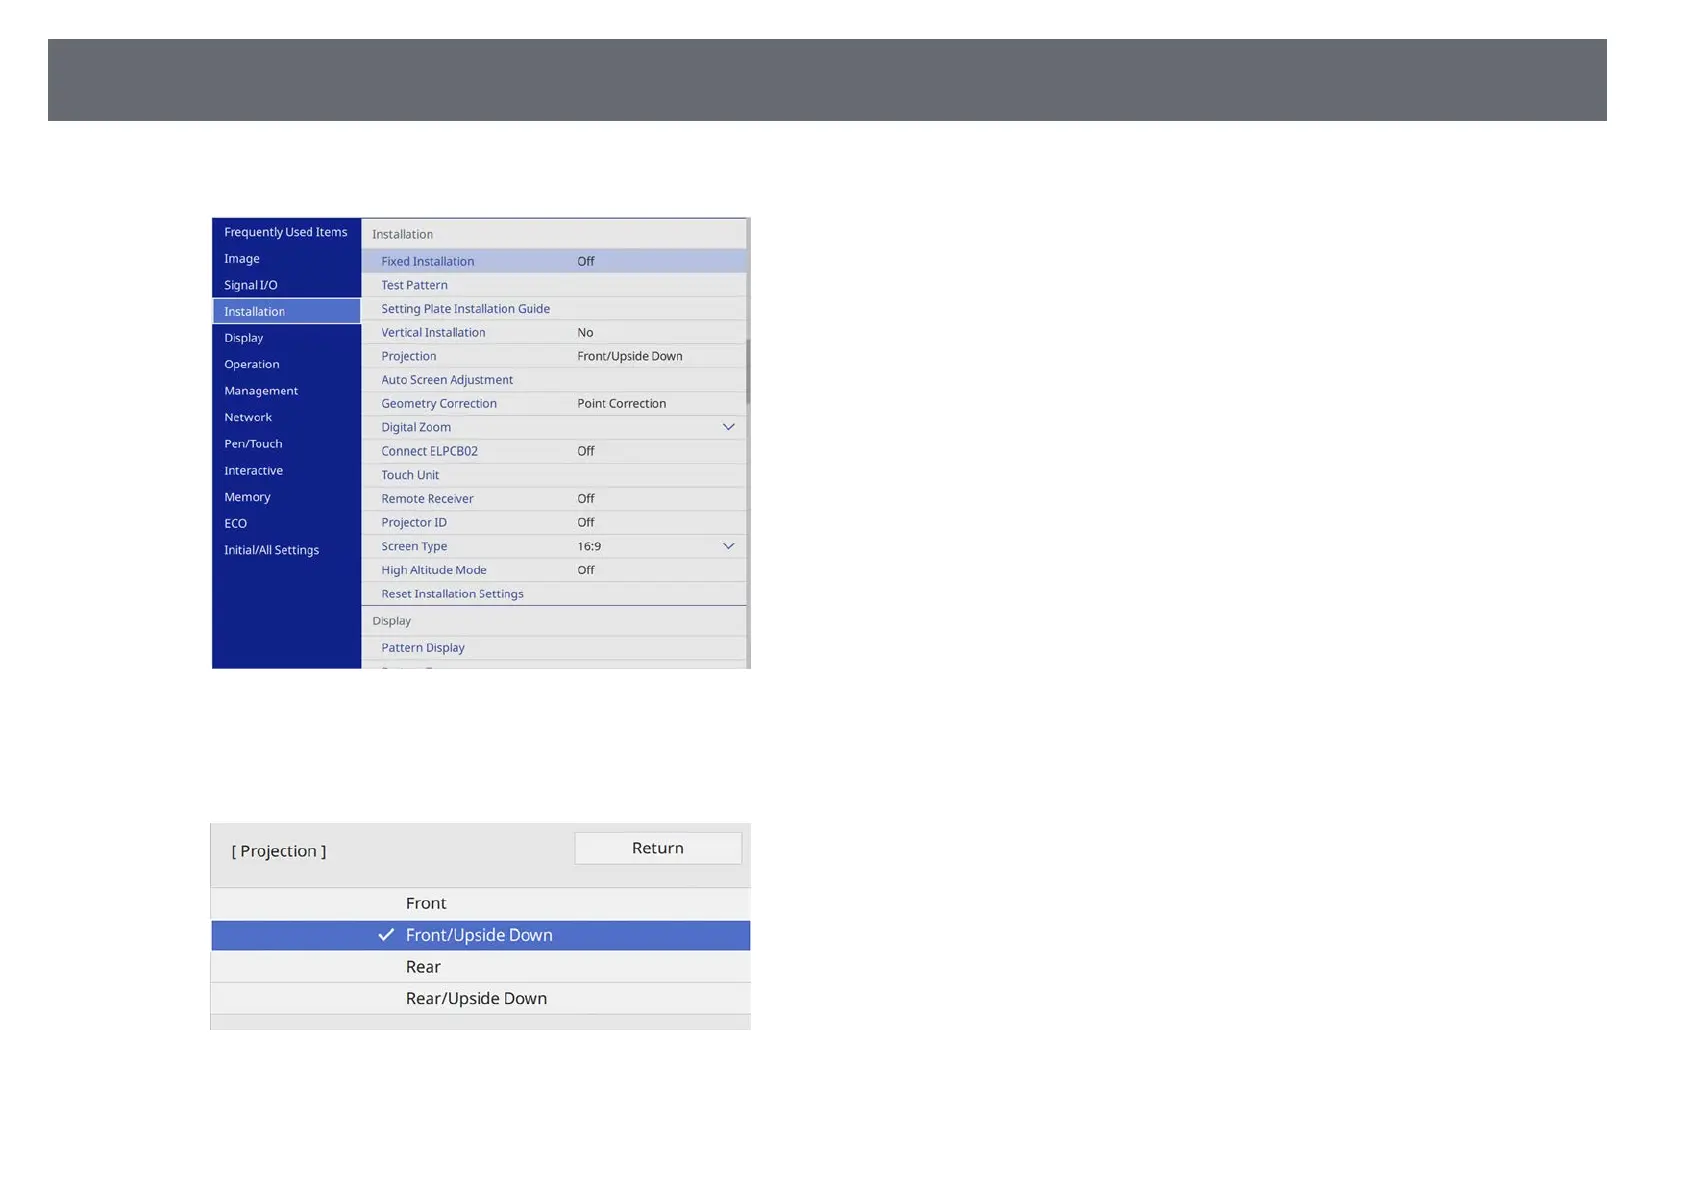Select the Image menu category
The image size is (1684, 1190).
coord(286,258)
